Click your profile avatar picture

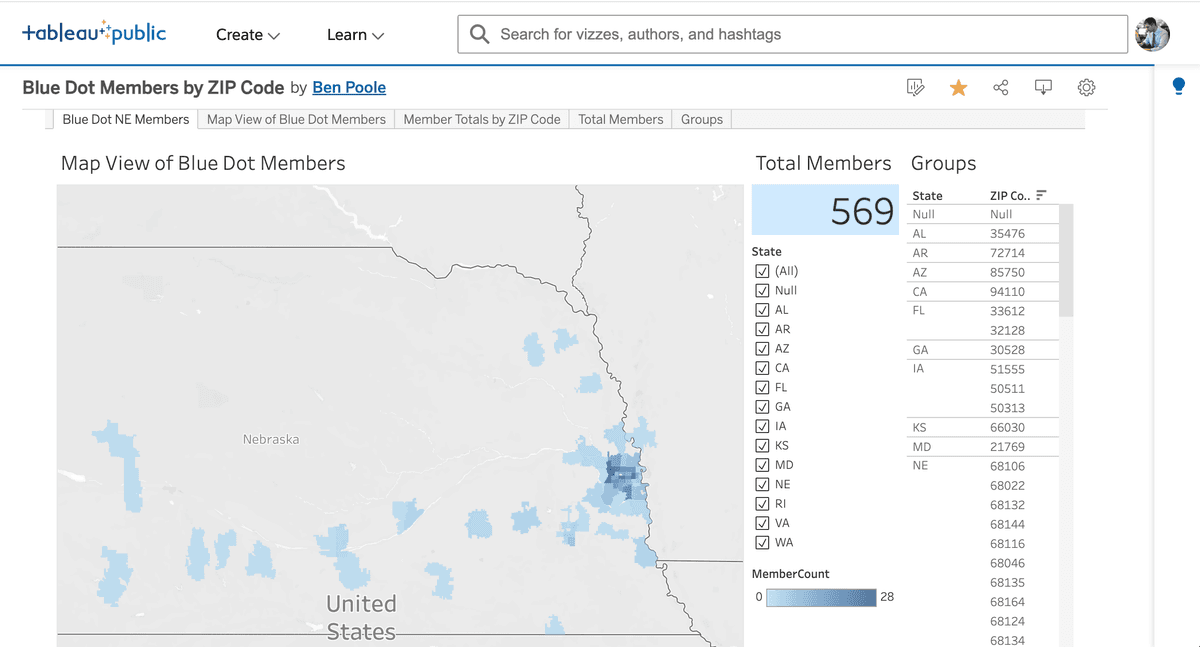(1152, 33)
